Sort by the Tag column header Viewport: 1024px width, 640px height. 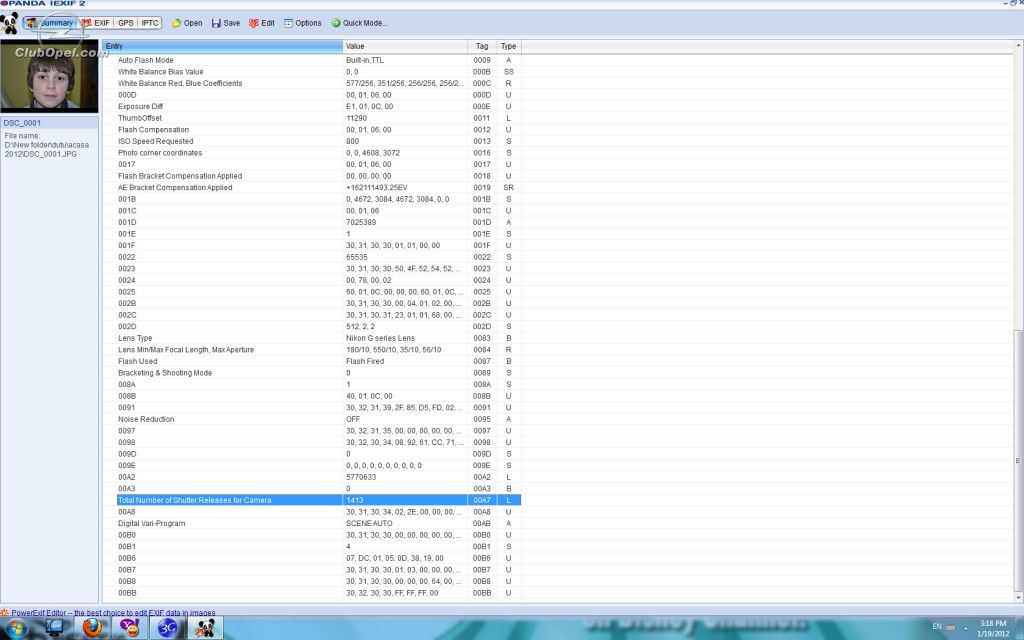click(x=482, y=46)
